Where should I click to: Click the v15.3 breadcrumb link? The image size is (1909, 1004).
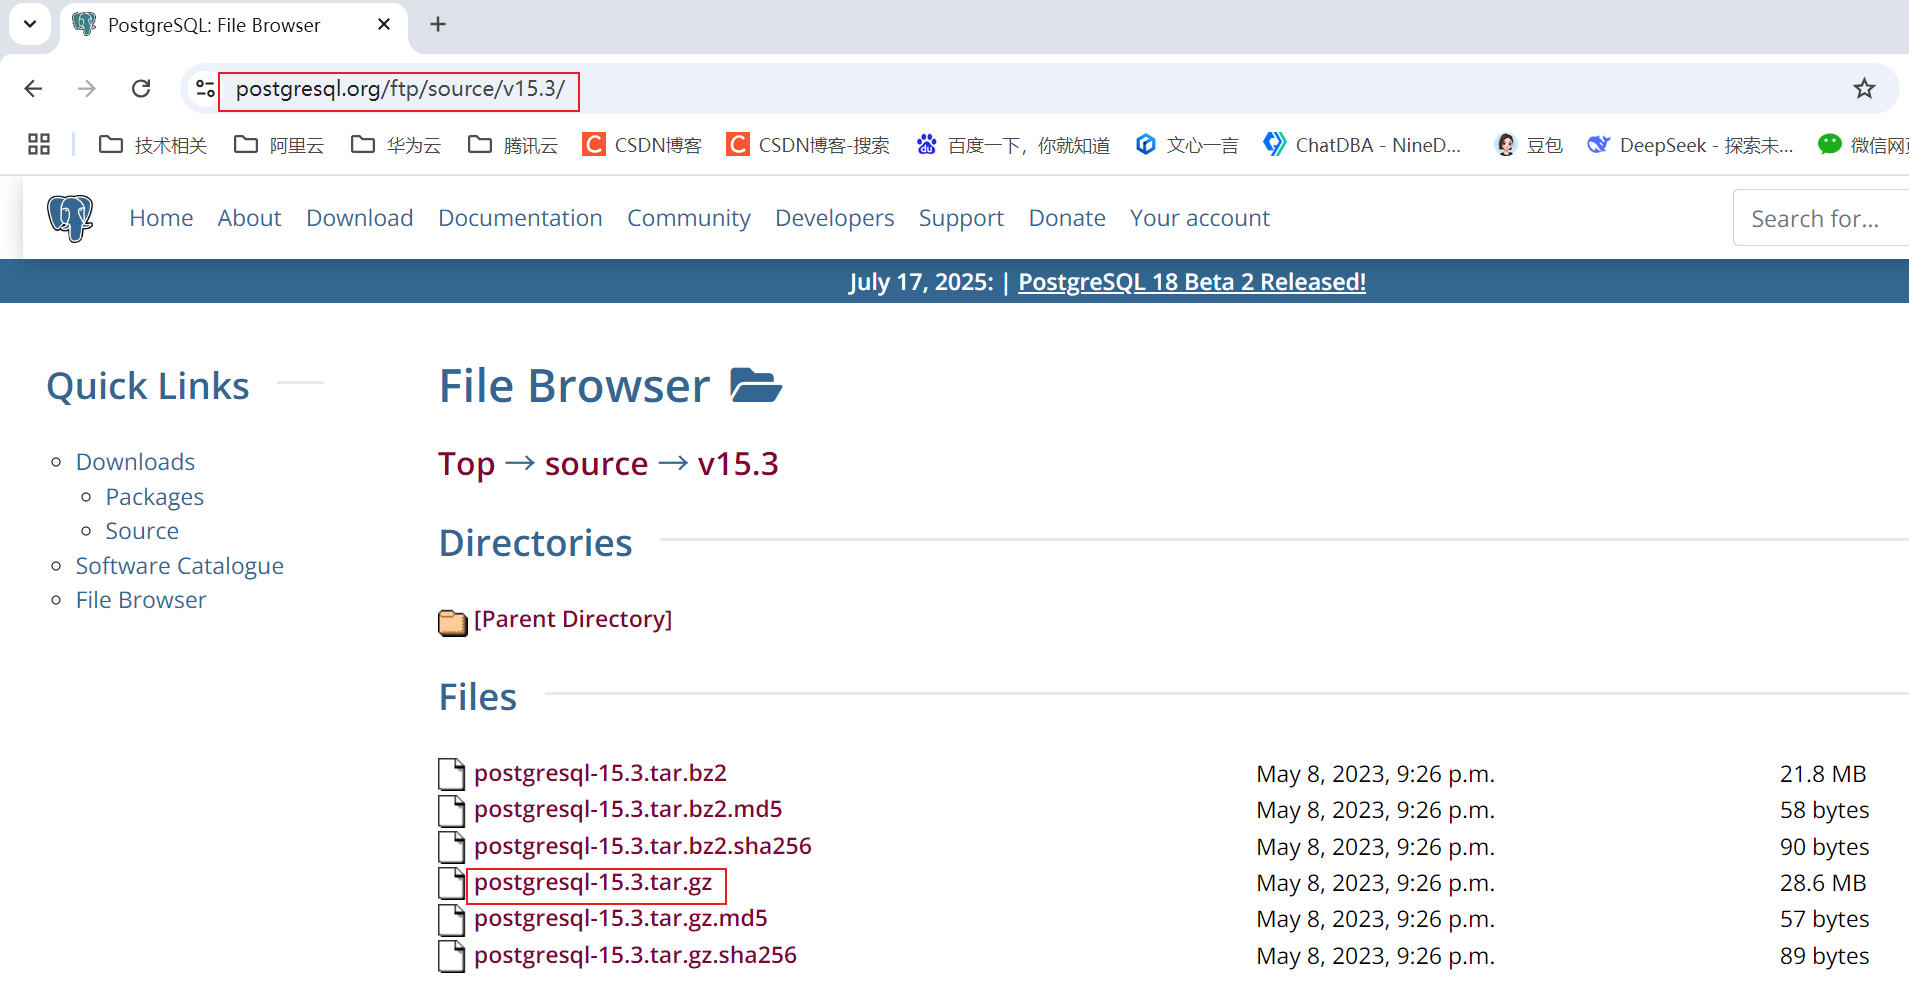click(x=738, y=464)
